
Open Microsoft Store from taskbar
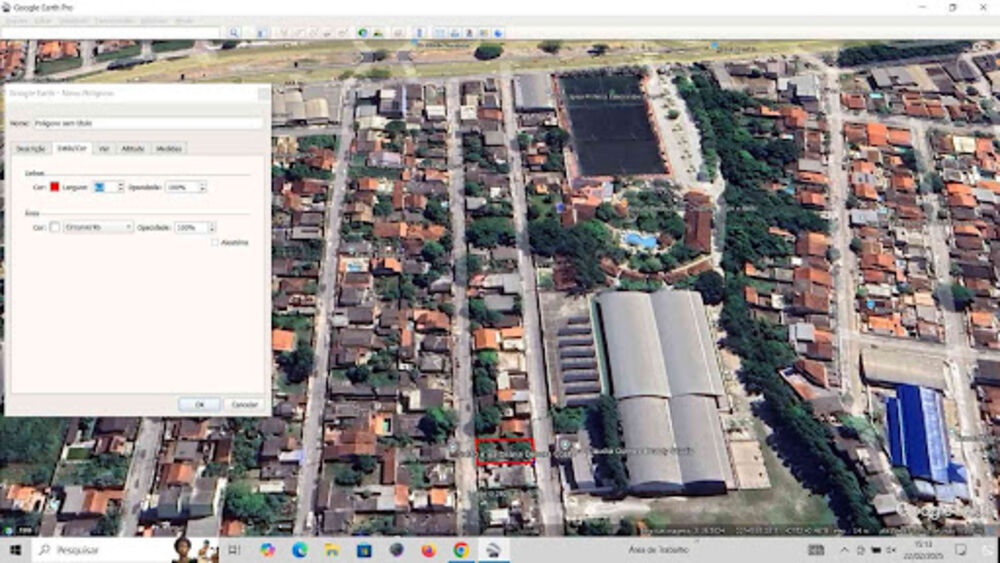[364, 550]
